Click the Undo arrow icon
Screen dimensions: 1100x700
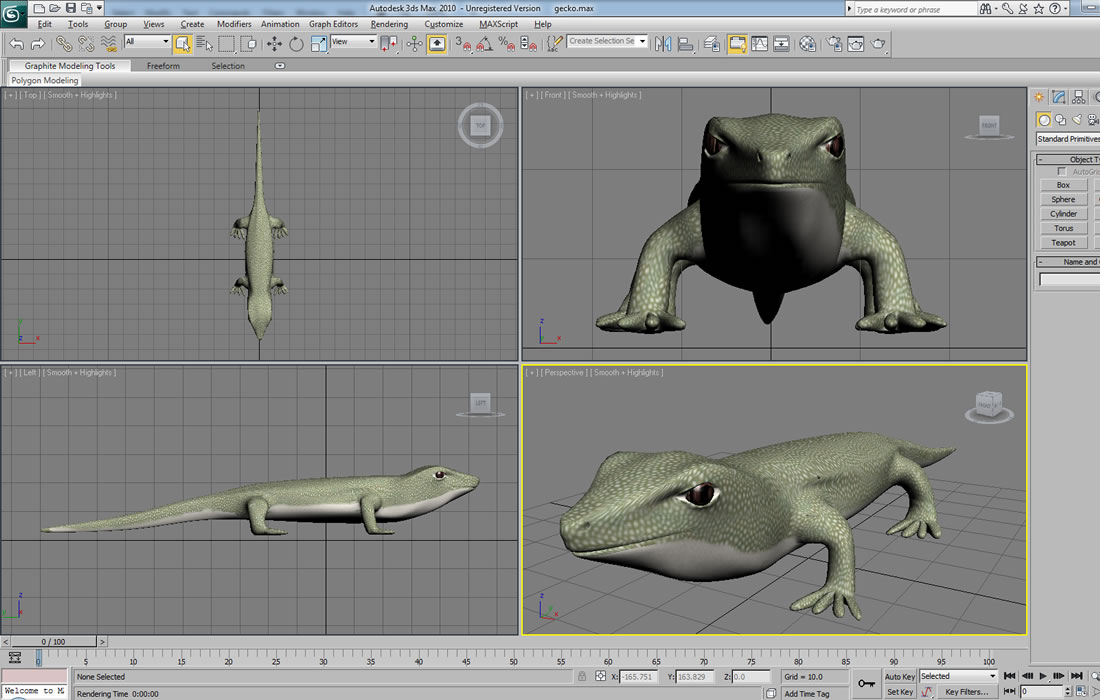[16, 44]
